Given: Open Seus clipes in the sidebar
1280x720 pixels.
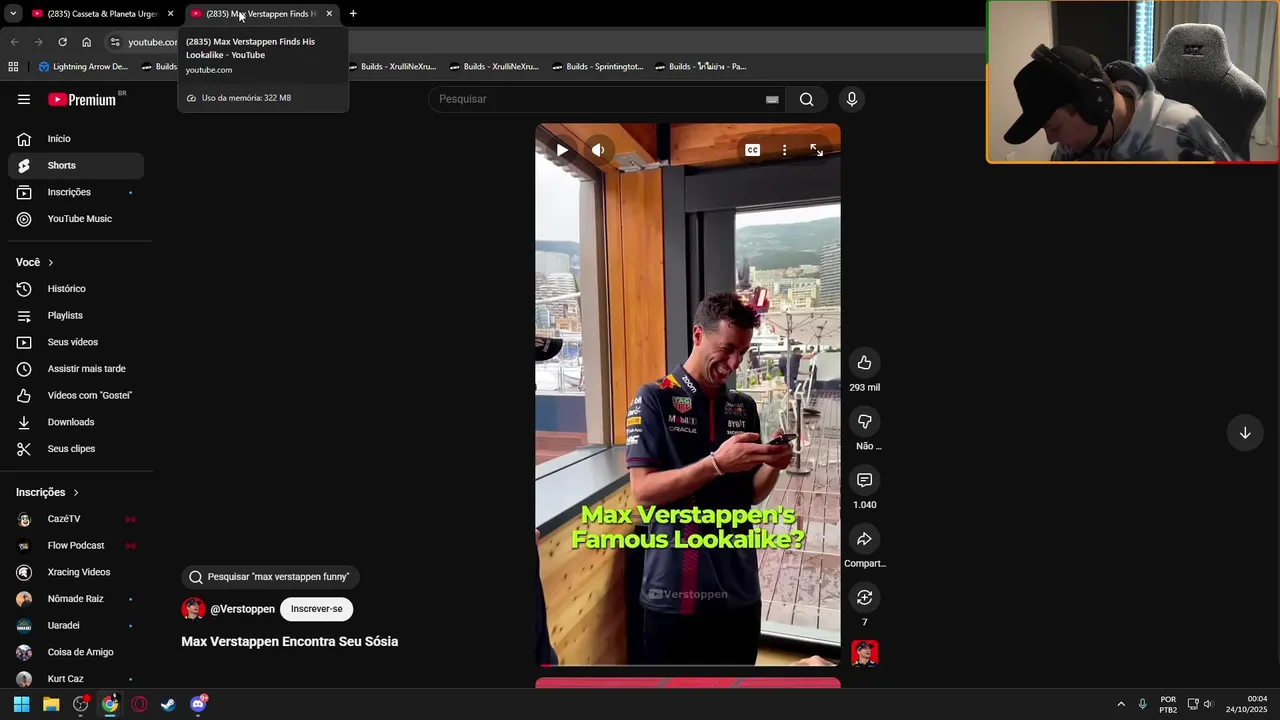Looking at the screenshot, I should [76, 449].
